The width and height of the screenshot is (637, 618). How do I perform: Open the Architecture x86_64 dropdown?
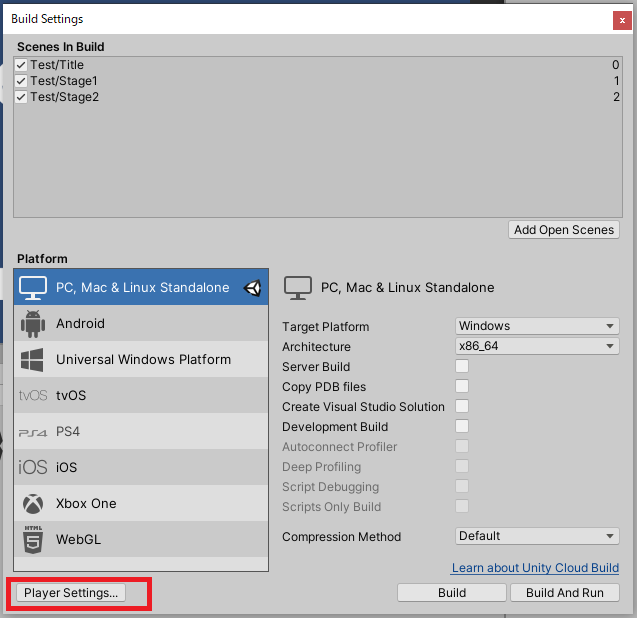pyautogui.click(x=537, y=346)
